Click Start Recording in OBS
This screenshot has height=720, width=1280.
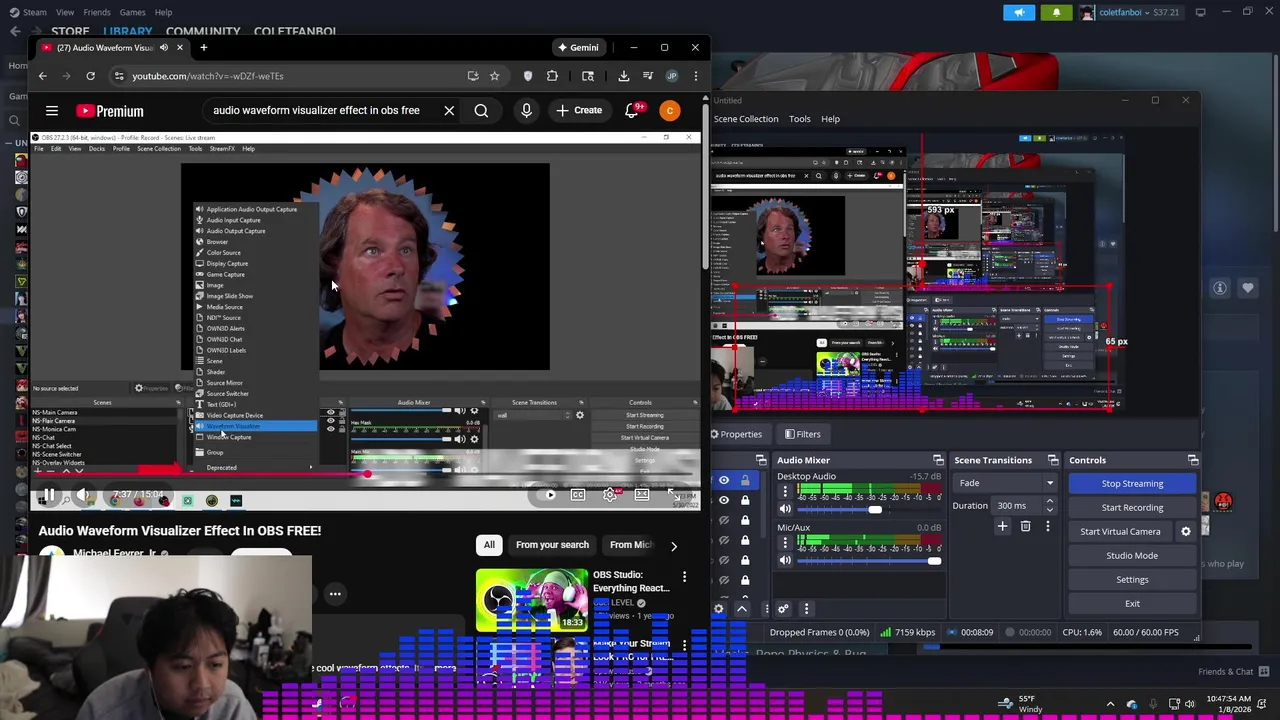(1132, 508)
